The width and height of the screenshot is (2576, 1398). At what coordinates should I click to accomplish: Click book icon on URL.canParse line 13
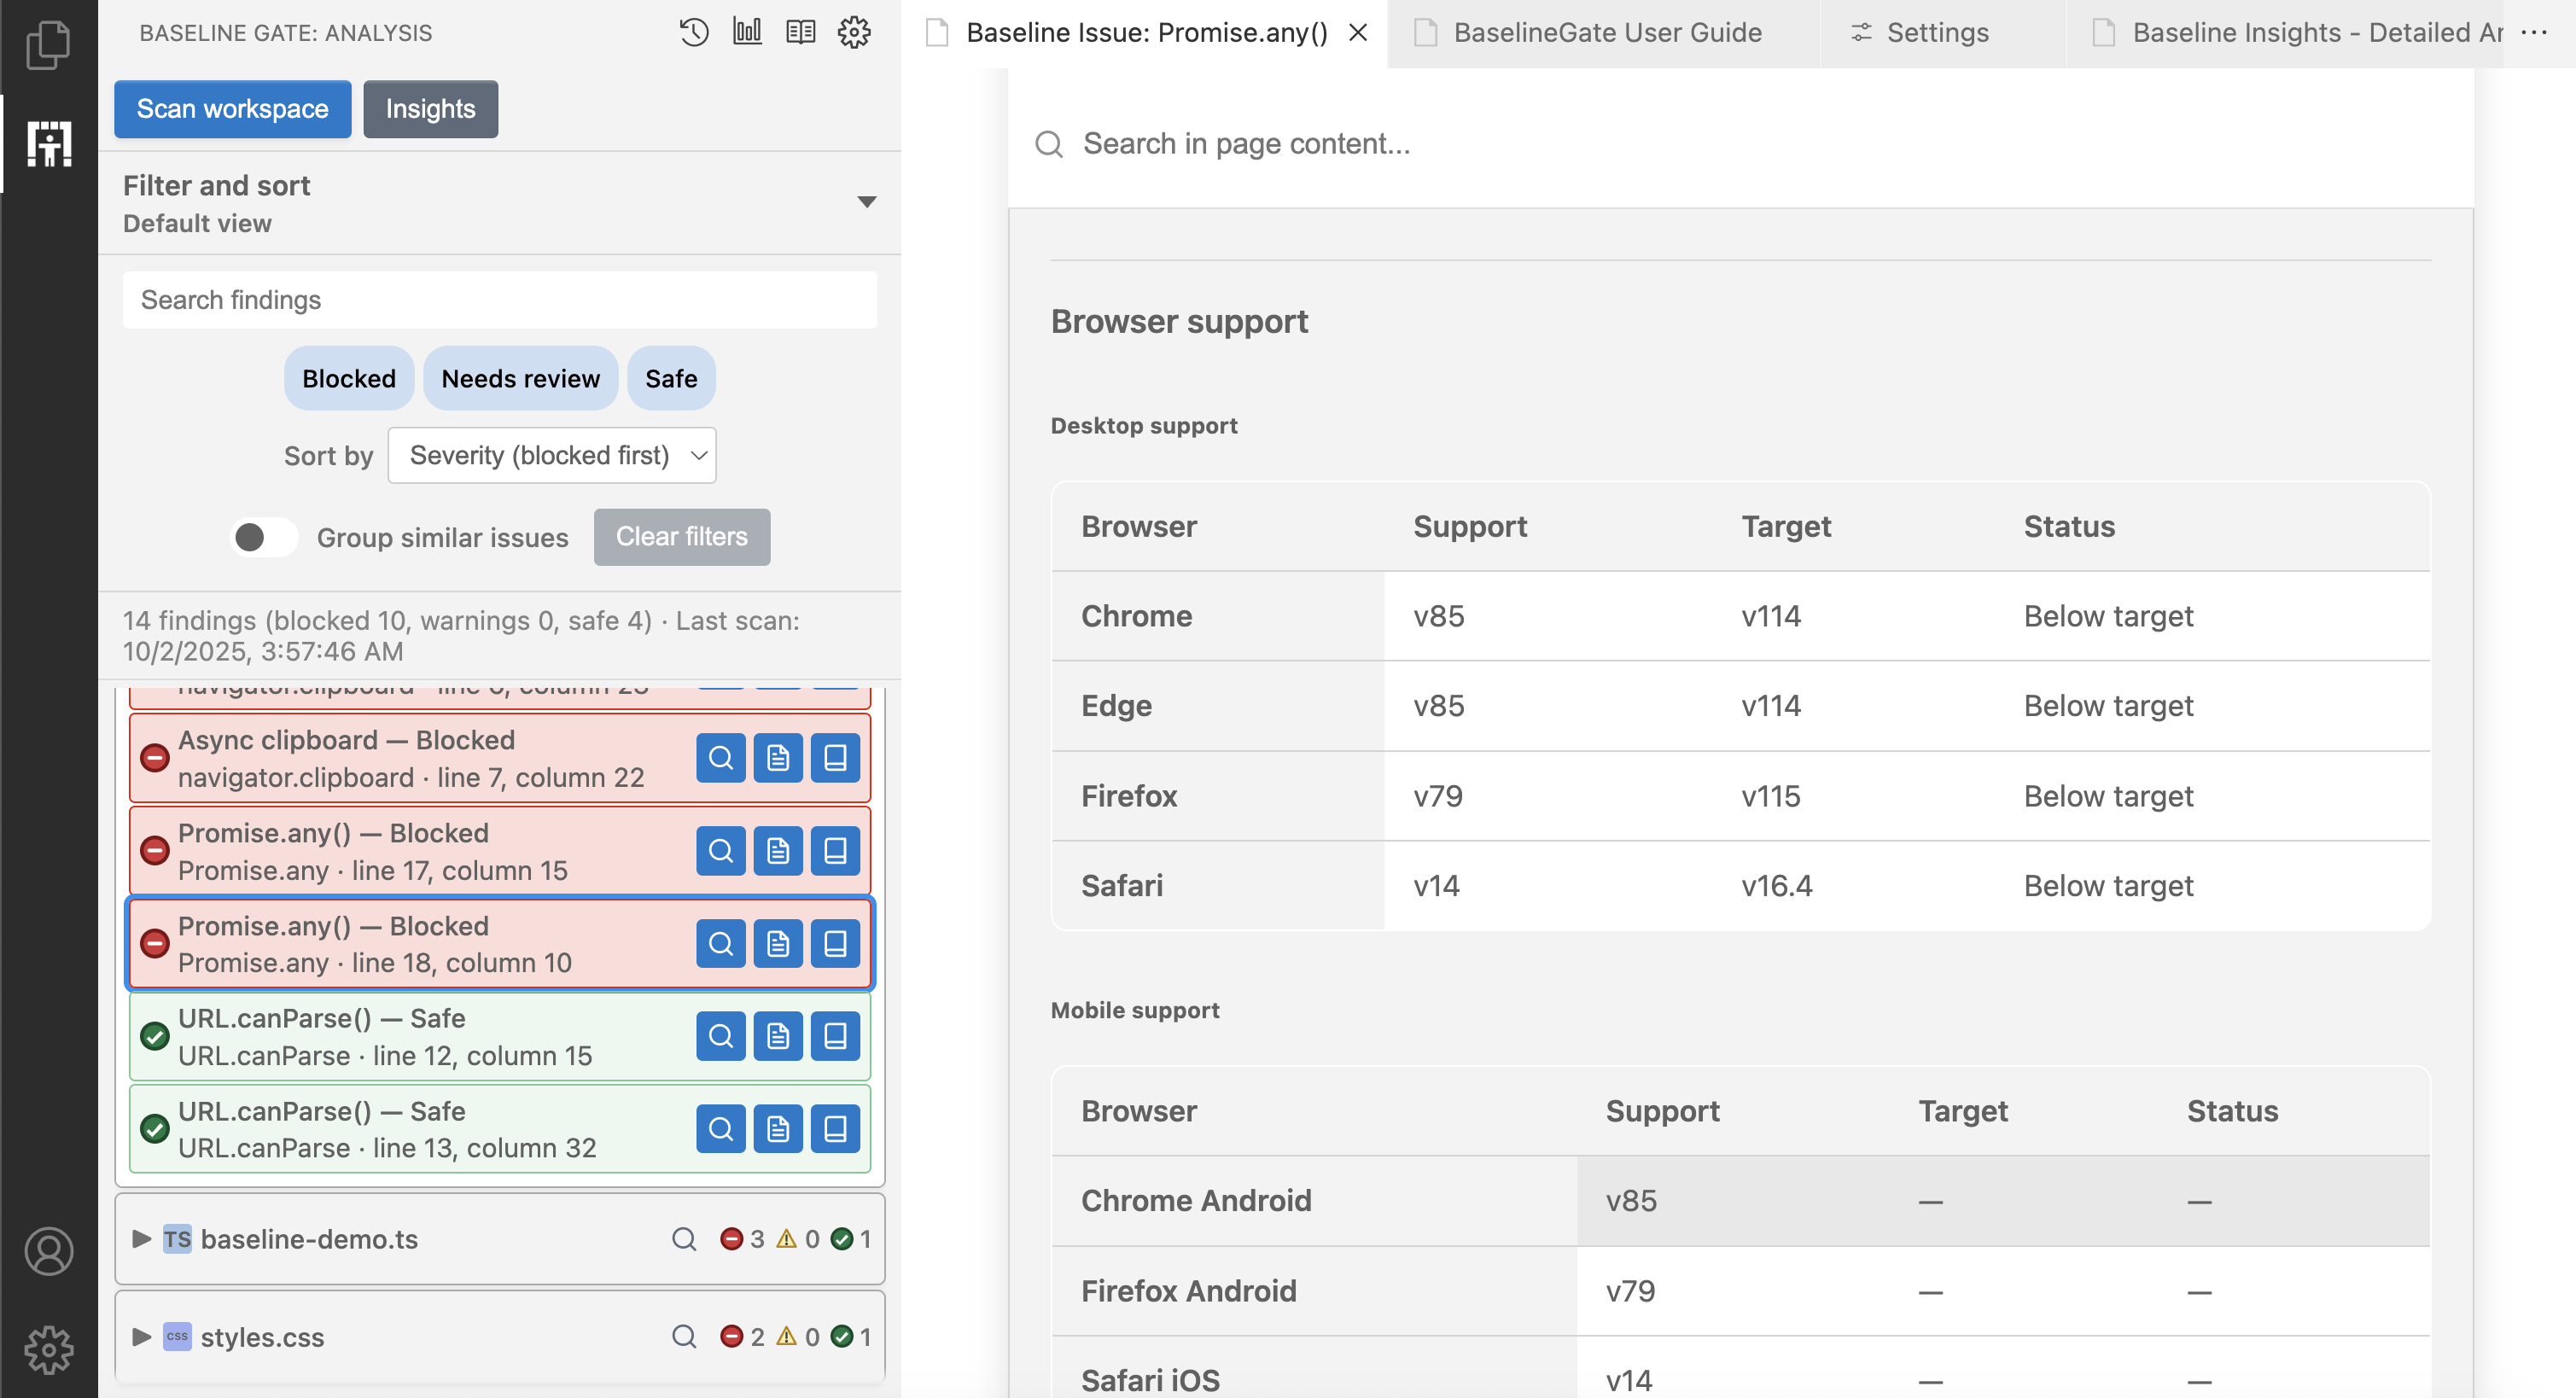tap(835, 1129)
